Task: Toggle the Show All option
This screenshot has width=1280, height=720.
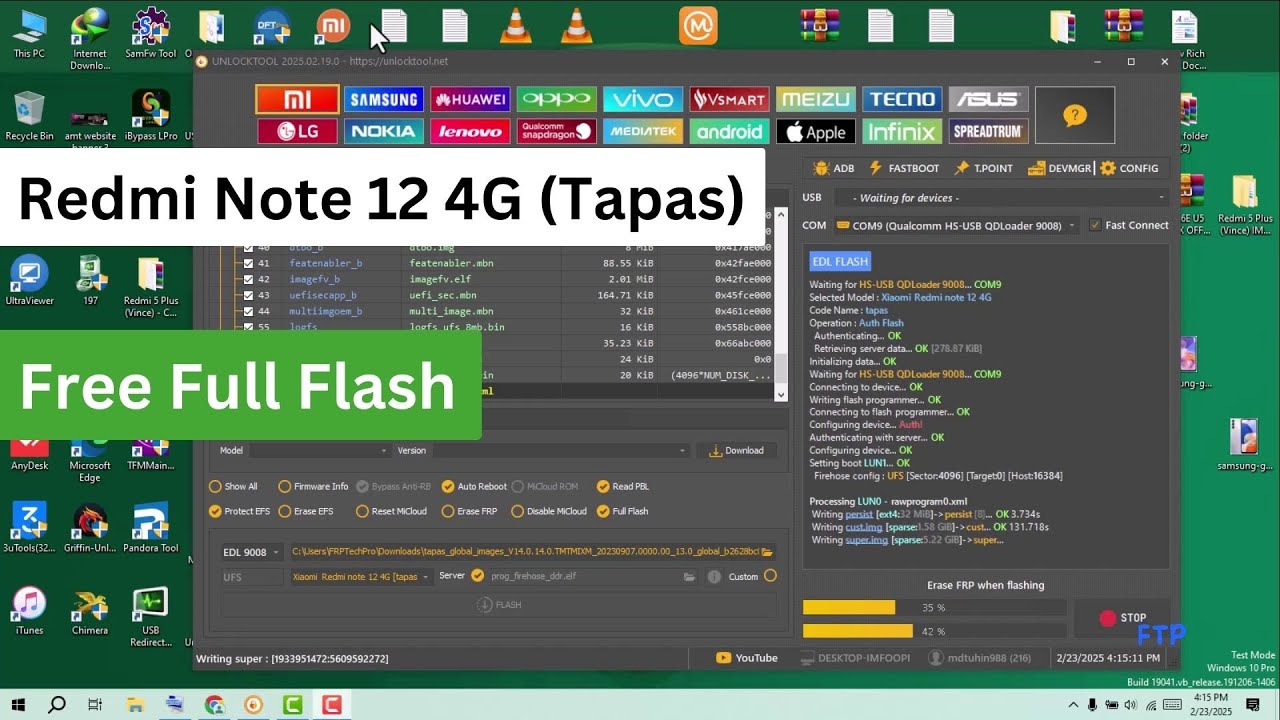Action: (233, 487)
